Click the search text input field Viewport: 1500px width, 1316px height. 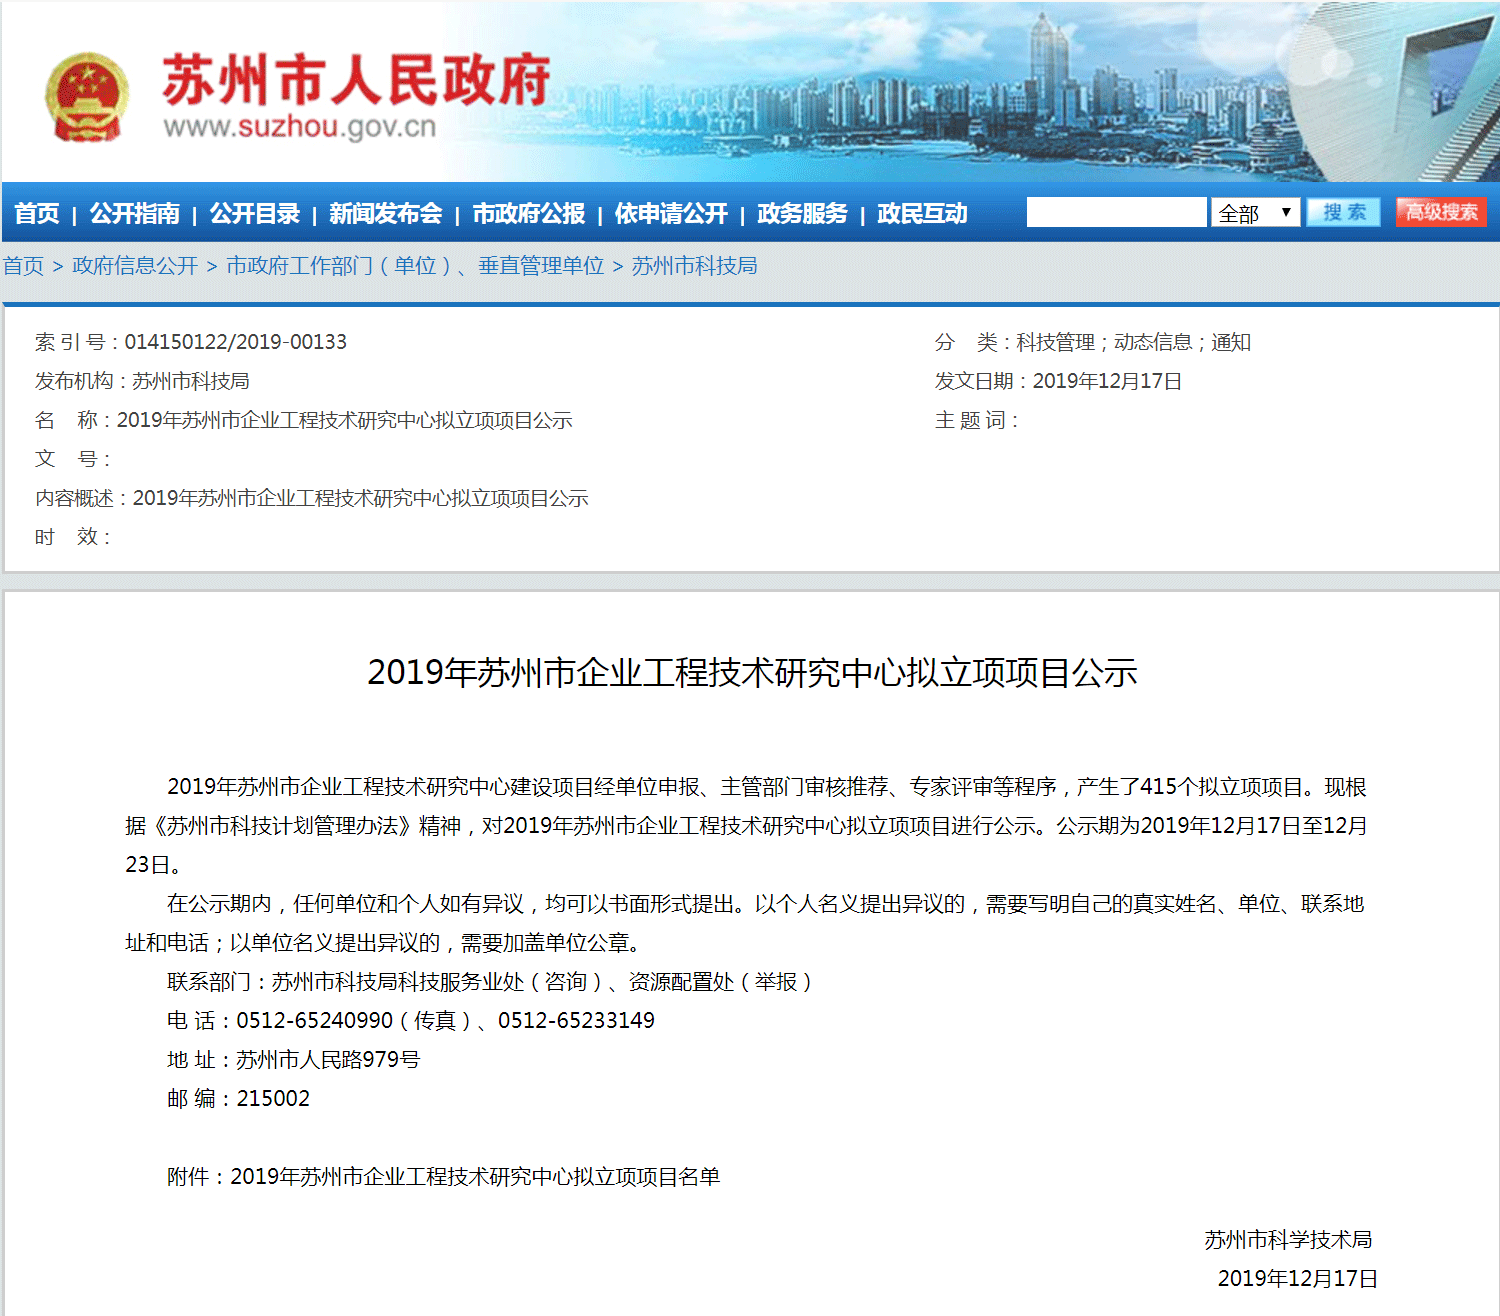[x=1116, y=213]
